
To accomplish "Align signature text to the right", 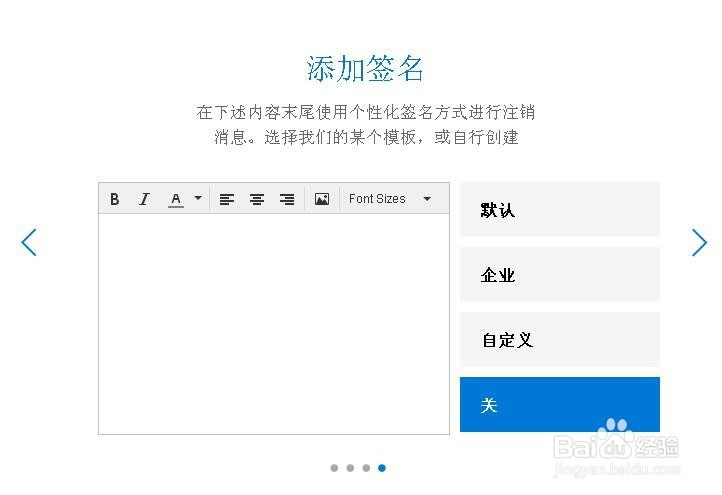I will (287, 199).
